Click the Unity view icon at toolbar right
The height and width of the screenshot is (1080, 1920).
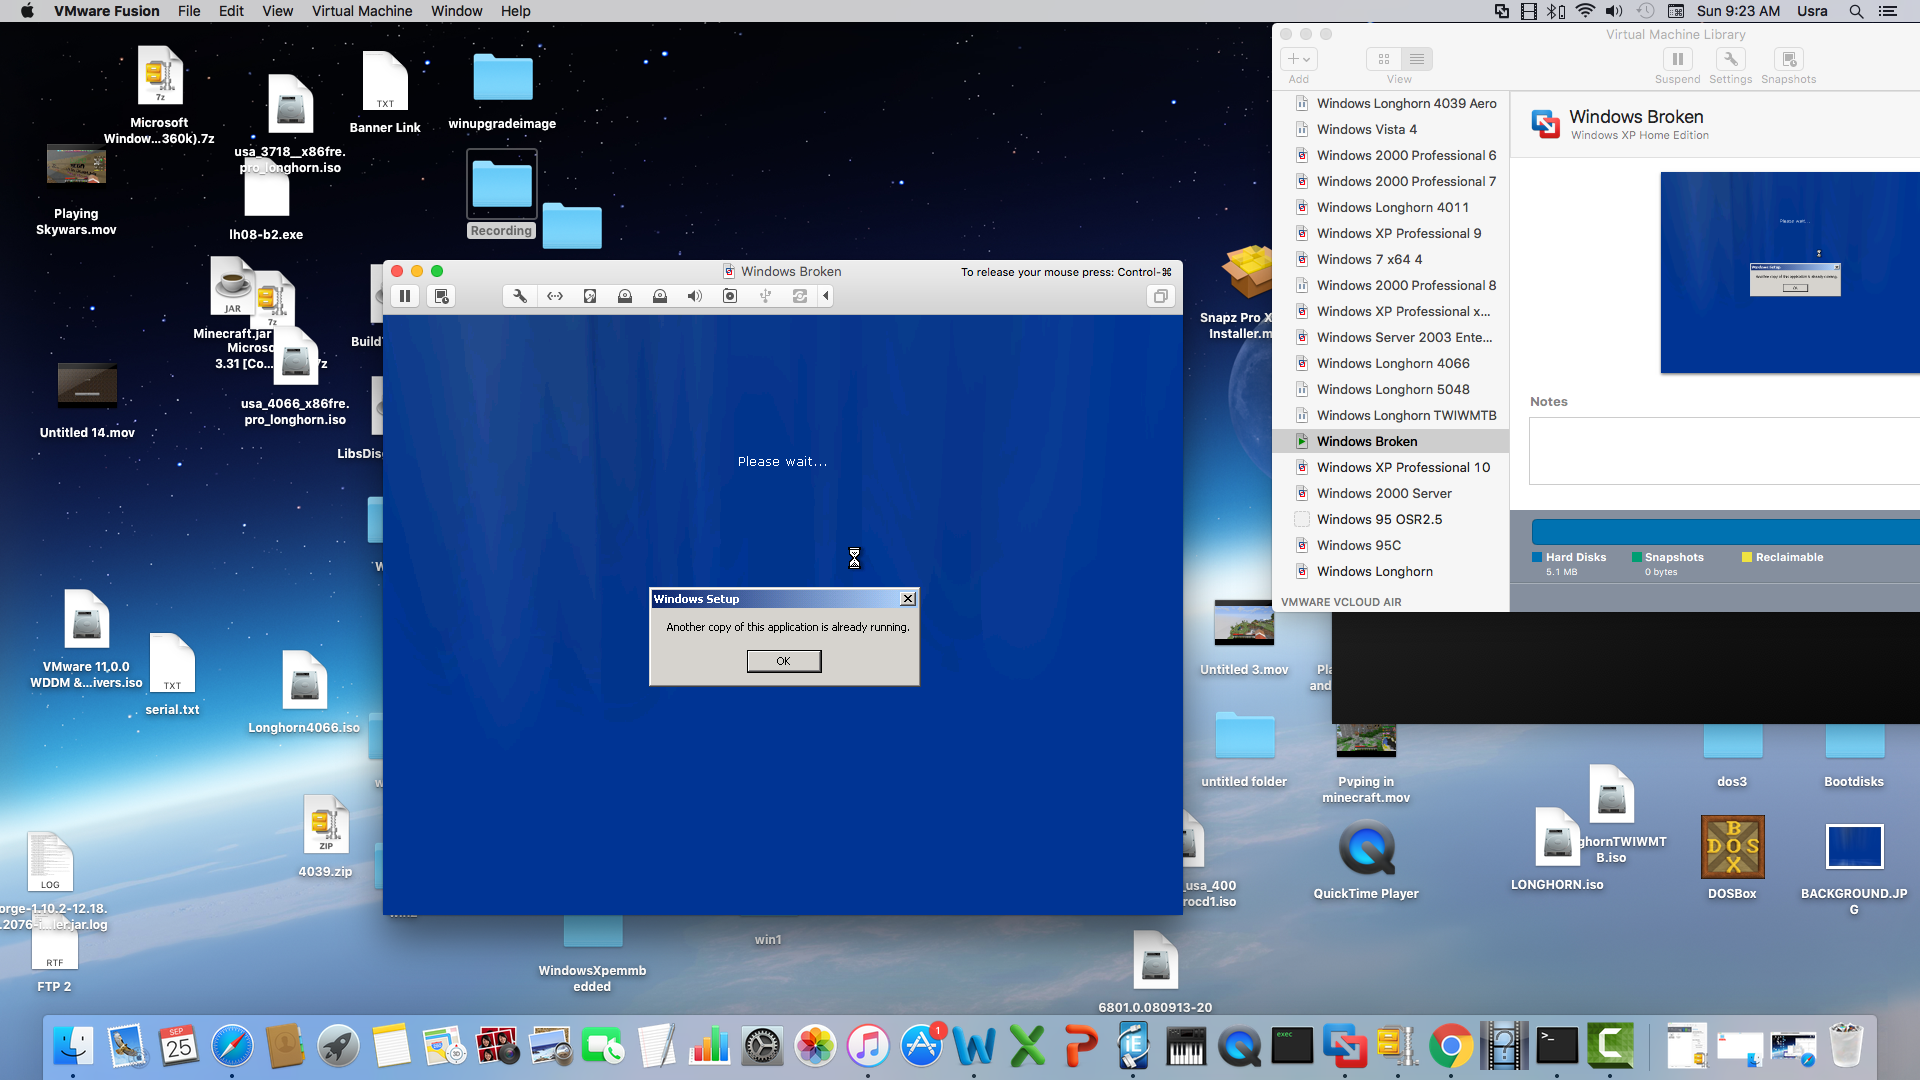coord(1160,296)
